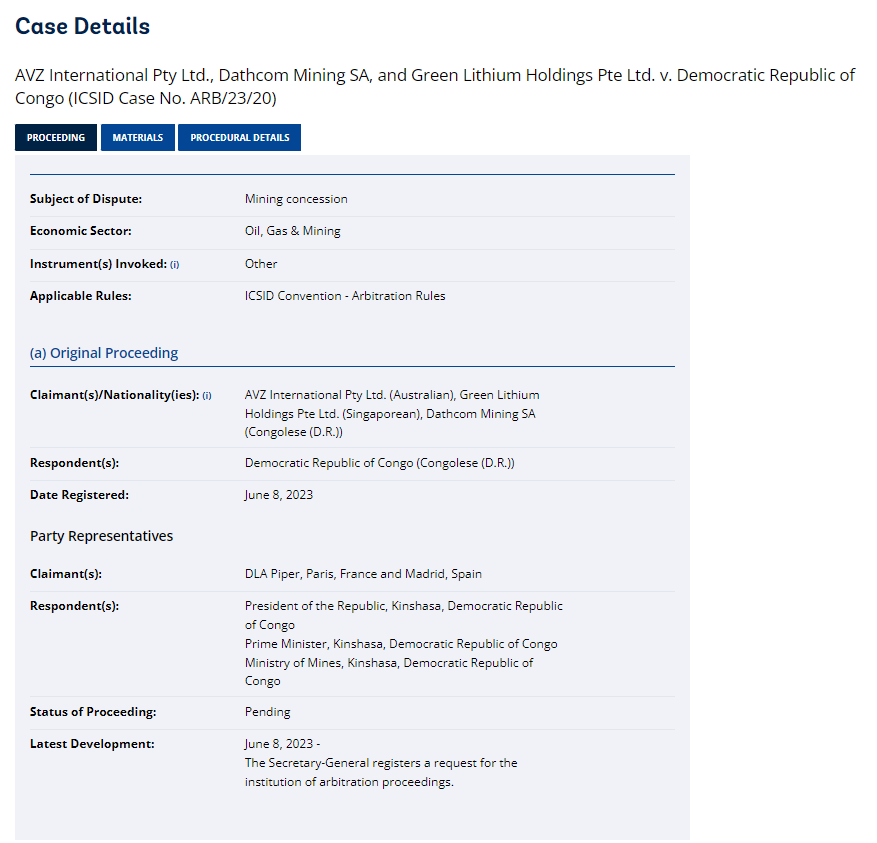Click Economic Sector label
Viewport: 877px width, 843px height.
[81, 231]
